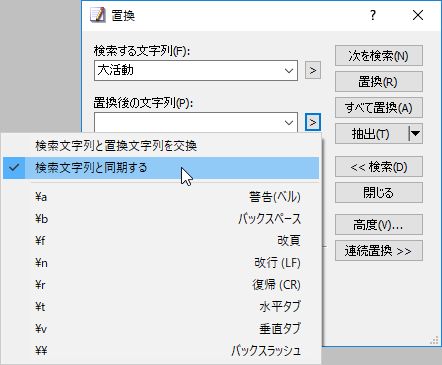Screen dimensions: 442x365
Task: Insert ¥t 水平タブ escape sequence
Action: [x=161, y=307]
